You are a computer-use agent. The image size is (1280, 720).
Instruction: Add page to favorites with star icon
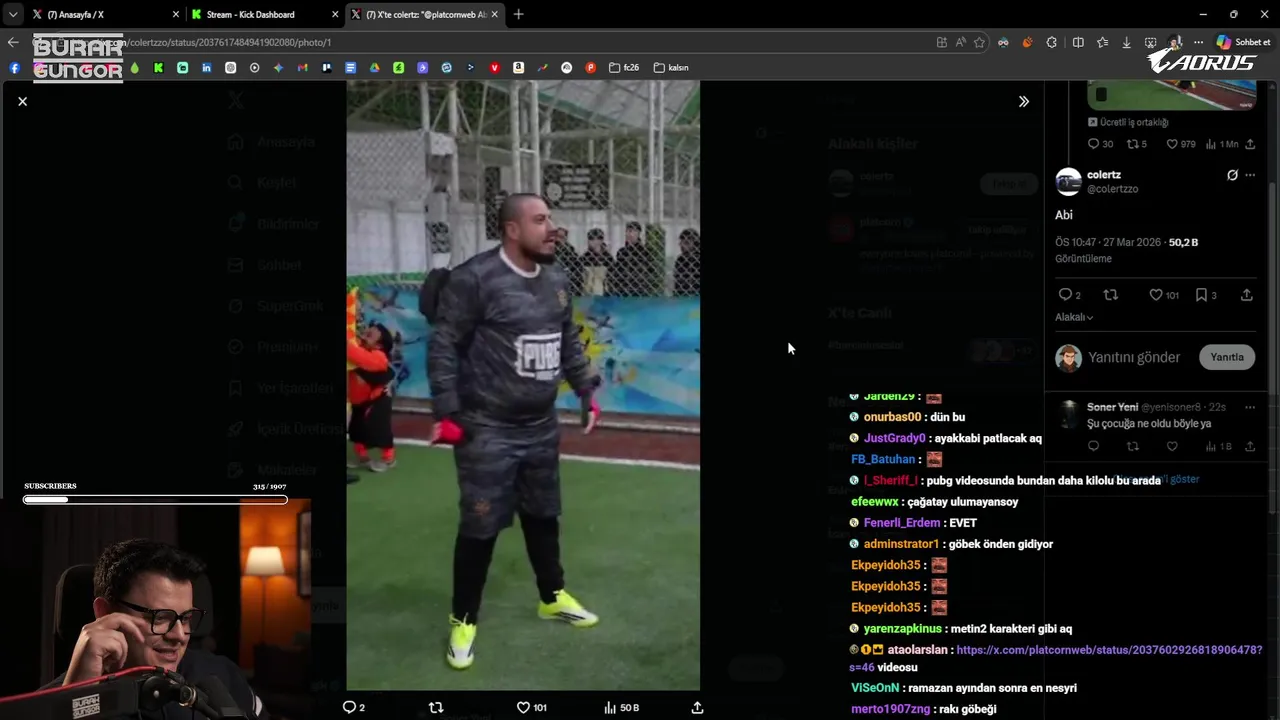coord(979,42)
